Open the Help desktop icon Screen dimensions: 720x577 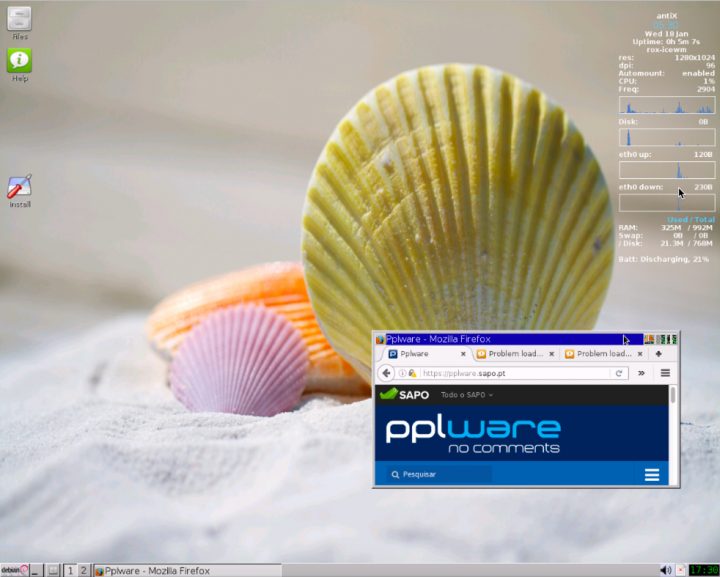point(20,61)
